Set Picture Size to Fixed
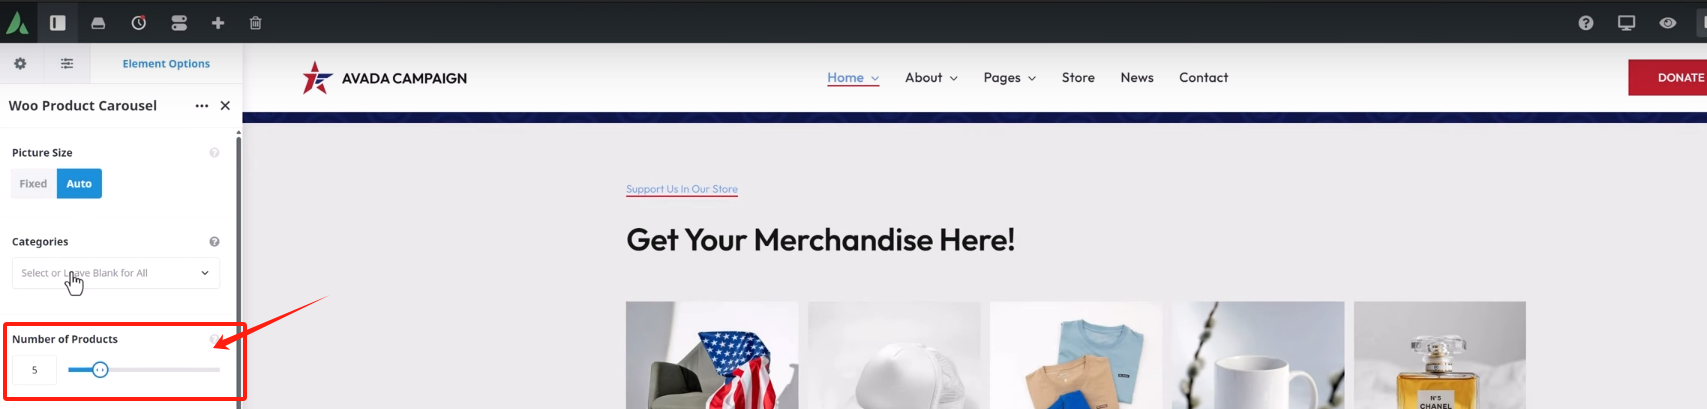This screenshot has width=1707, height=409. 33,184
